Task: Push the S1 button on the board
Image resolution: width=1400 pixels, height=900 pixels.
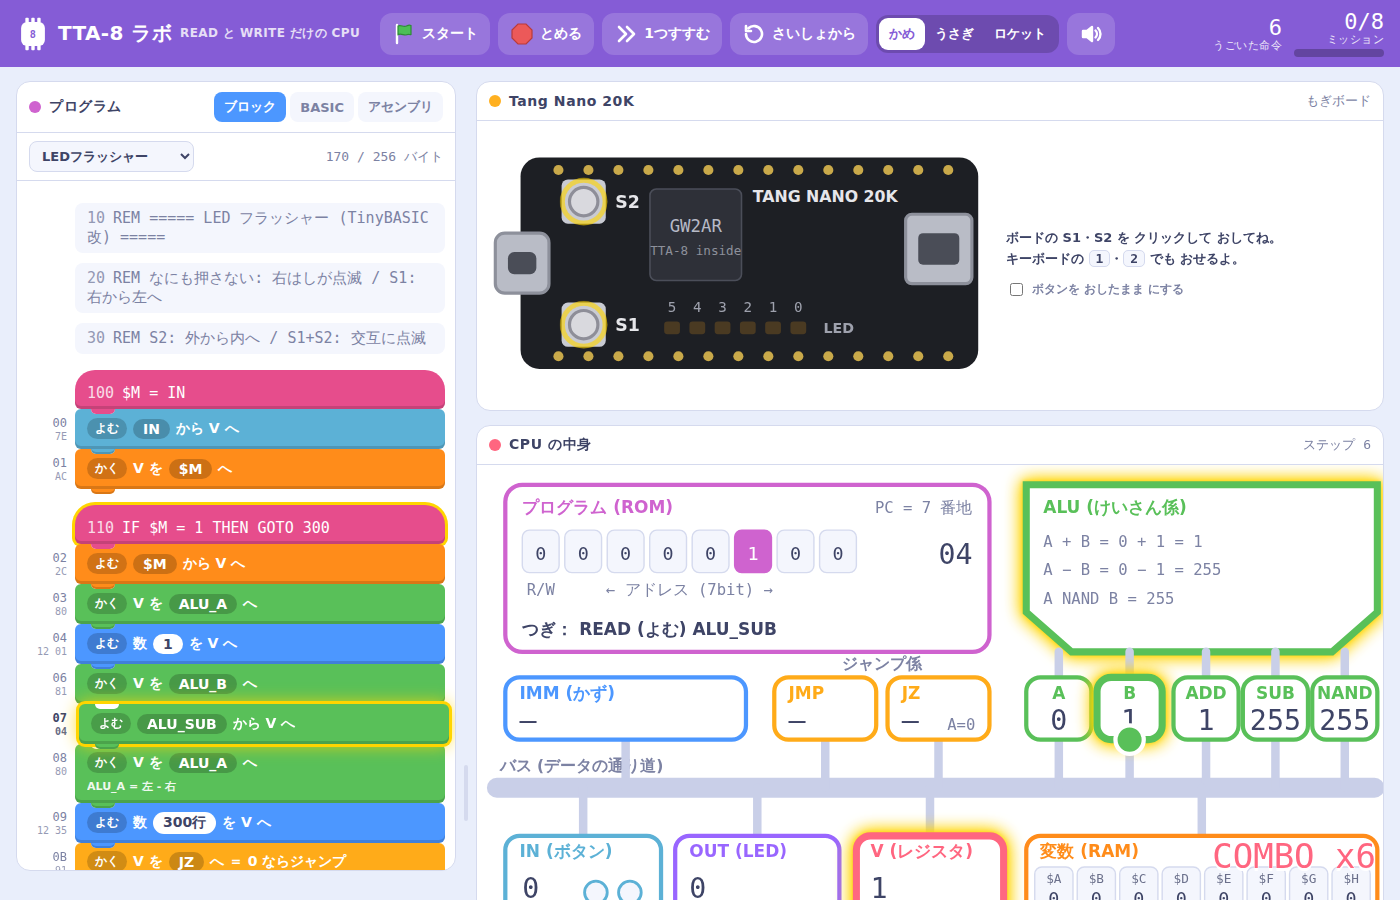Action: (583, 324)
